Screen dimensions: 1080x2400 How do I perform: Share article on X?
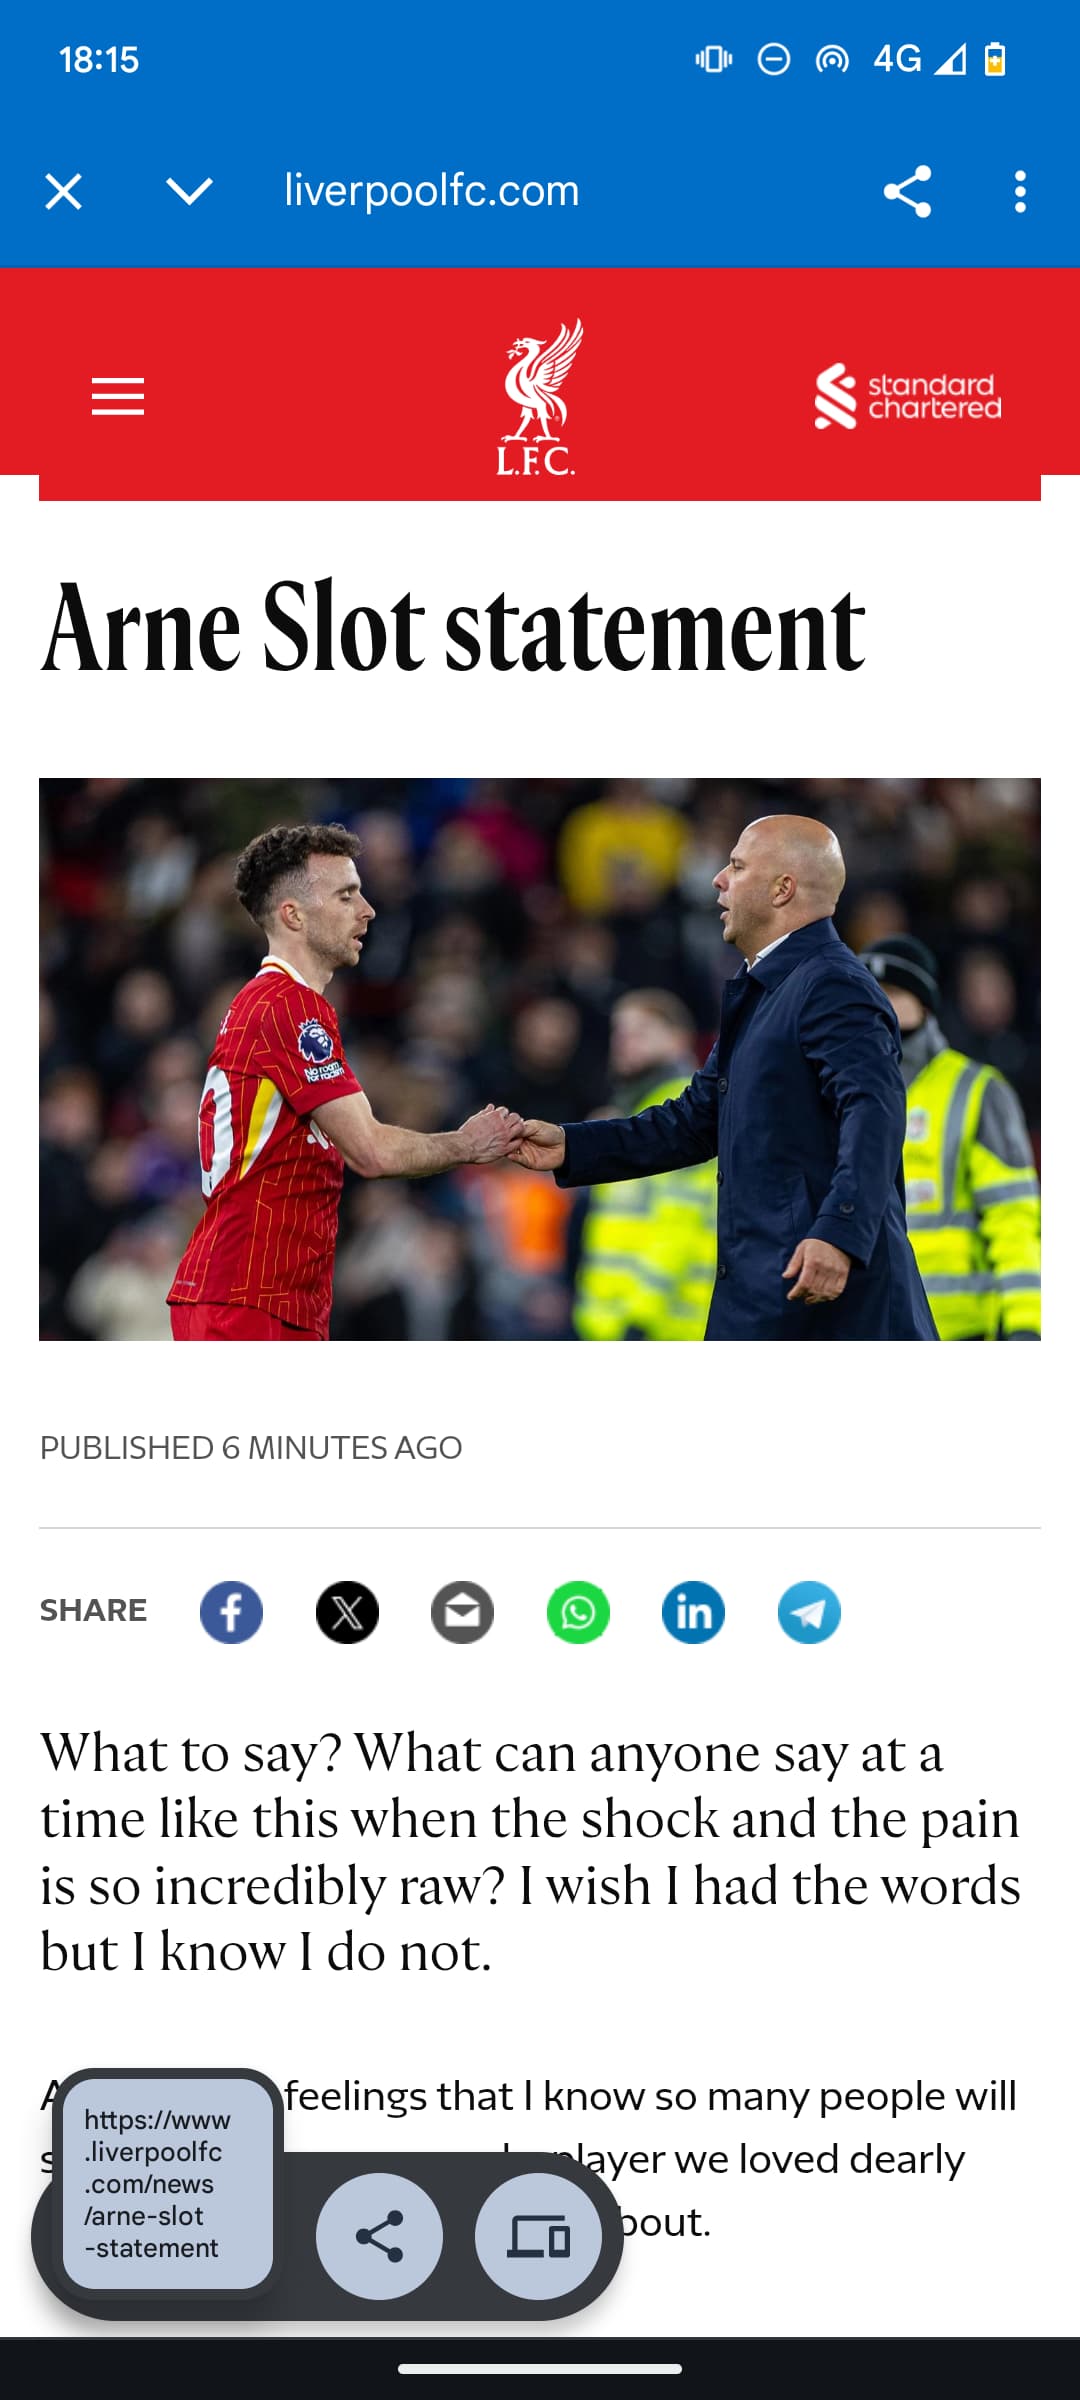347,1612
